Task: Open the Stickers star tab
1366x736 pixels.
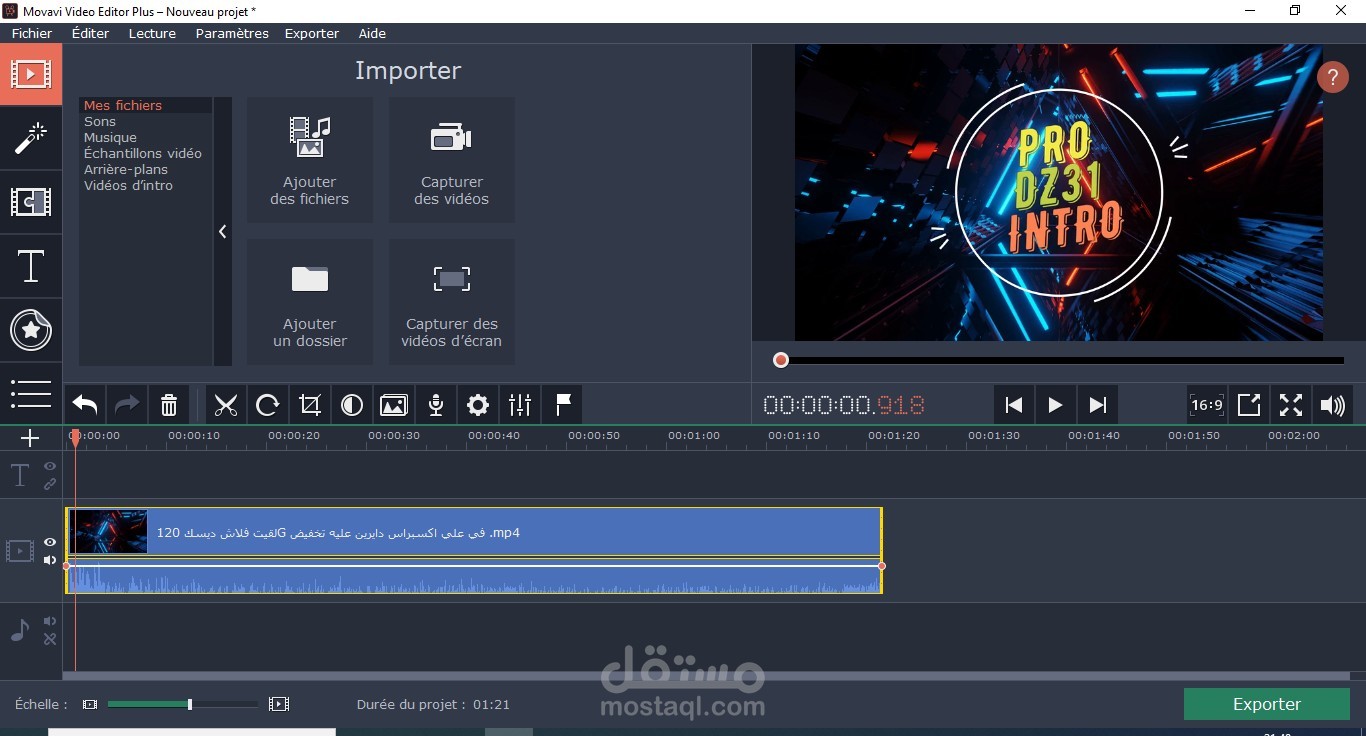Action: [31, 330]
